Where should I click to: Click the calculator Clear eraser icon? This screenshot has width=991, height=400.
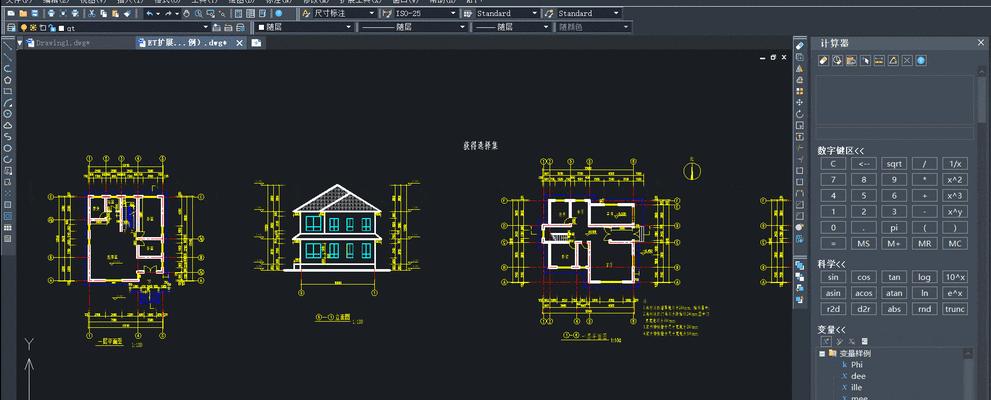pos(824,61)
